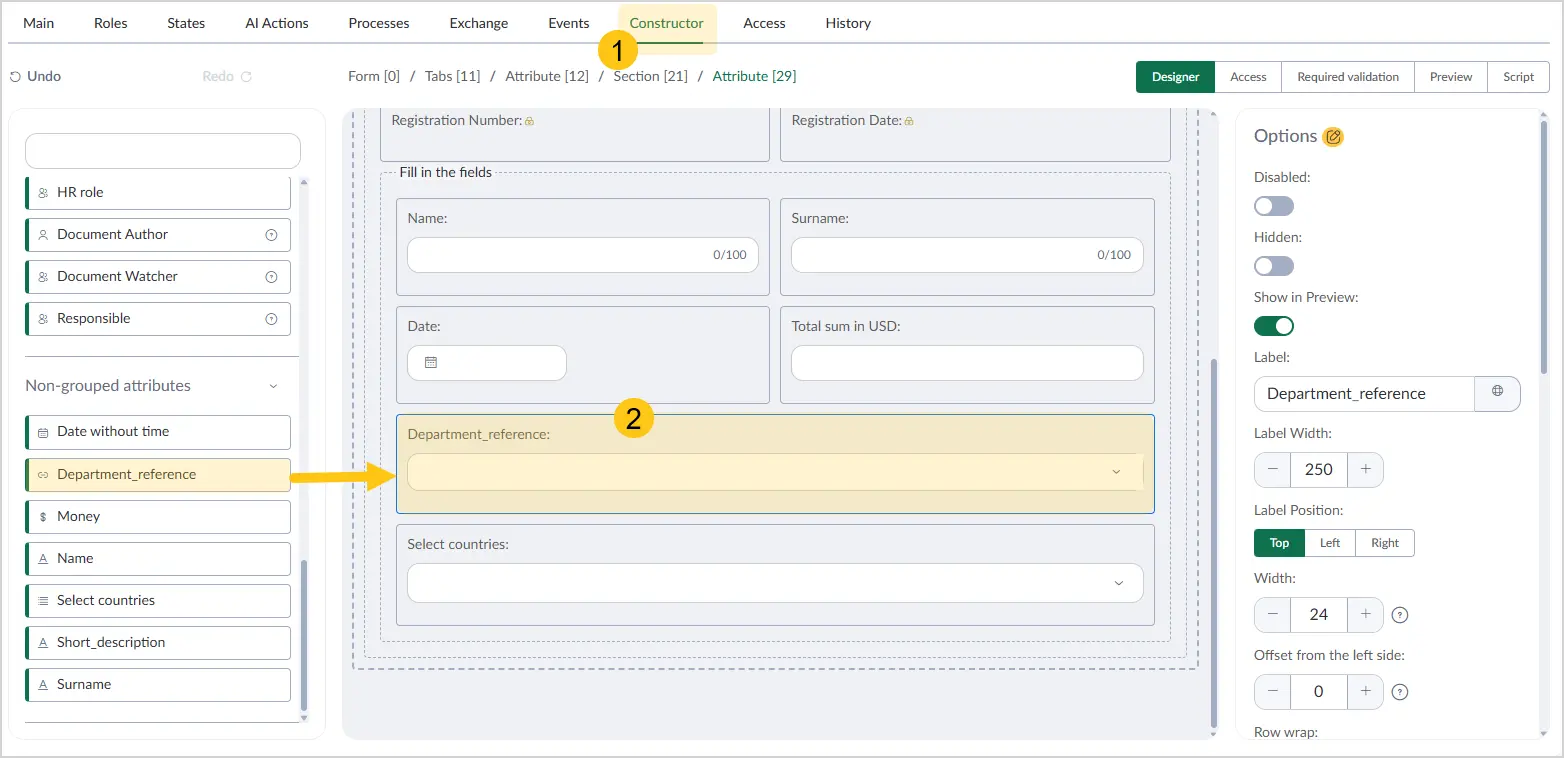Open the Select countries dropdown on the form
The width and height of the screenshot is (1564, 758).
(x=775, y=583)
